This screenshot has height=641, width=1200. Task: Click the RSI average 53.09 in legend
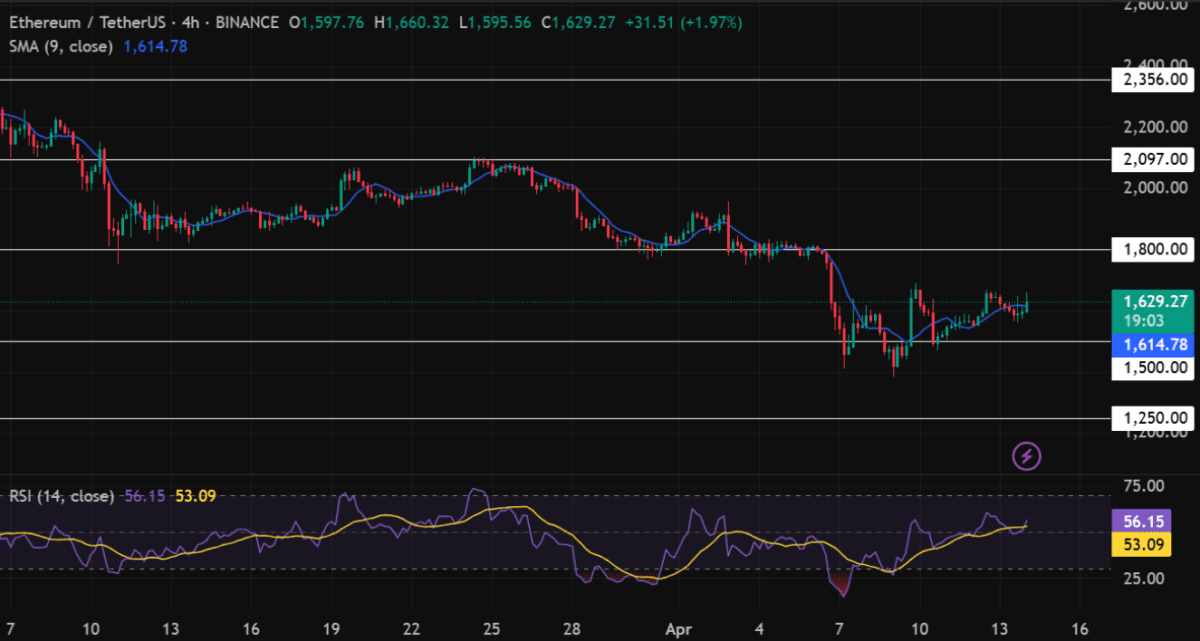(195, 495)
